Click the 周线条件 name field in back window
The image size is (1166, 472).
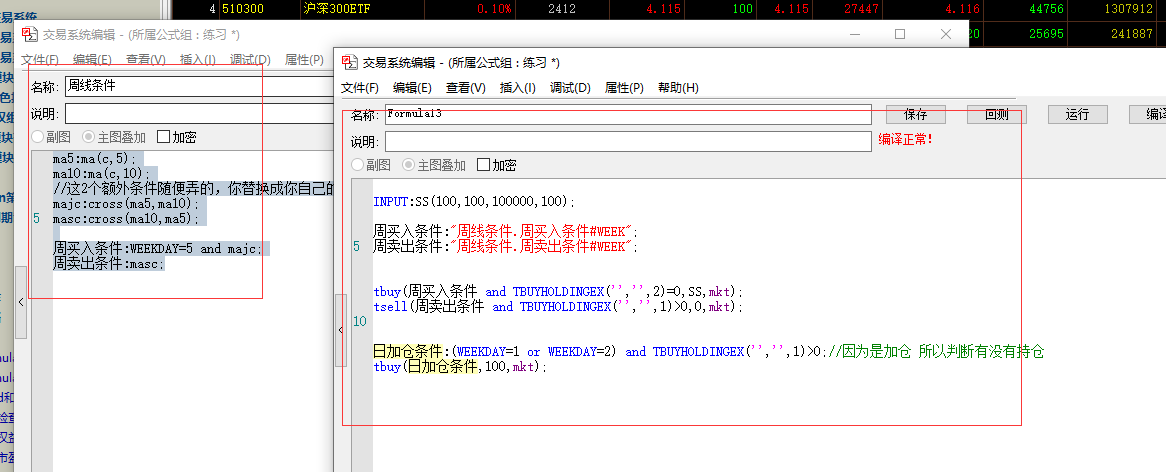[199, 86]
